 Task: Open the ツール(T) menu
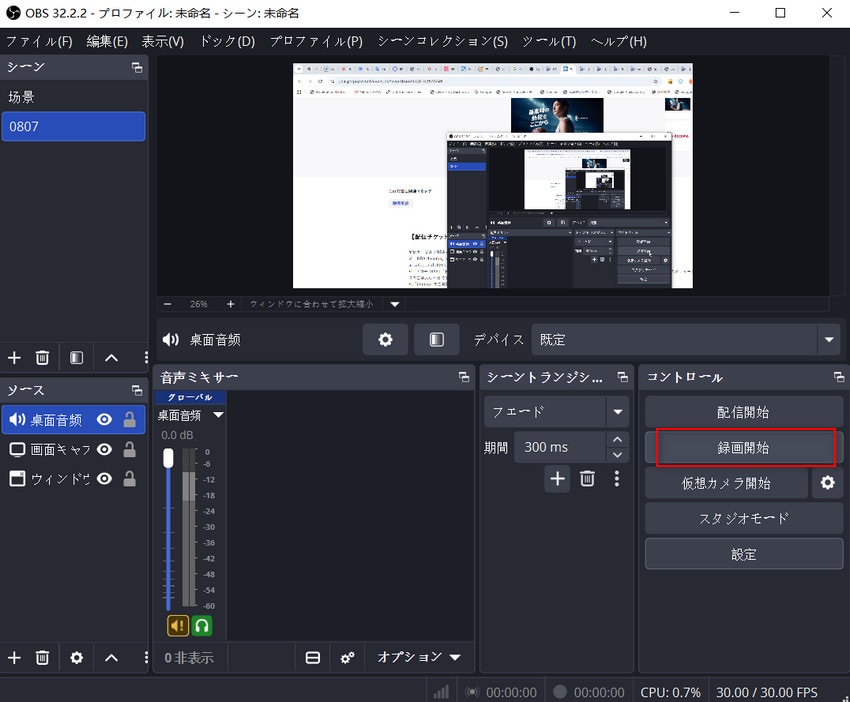(x=549, y=42)
